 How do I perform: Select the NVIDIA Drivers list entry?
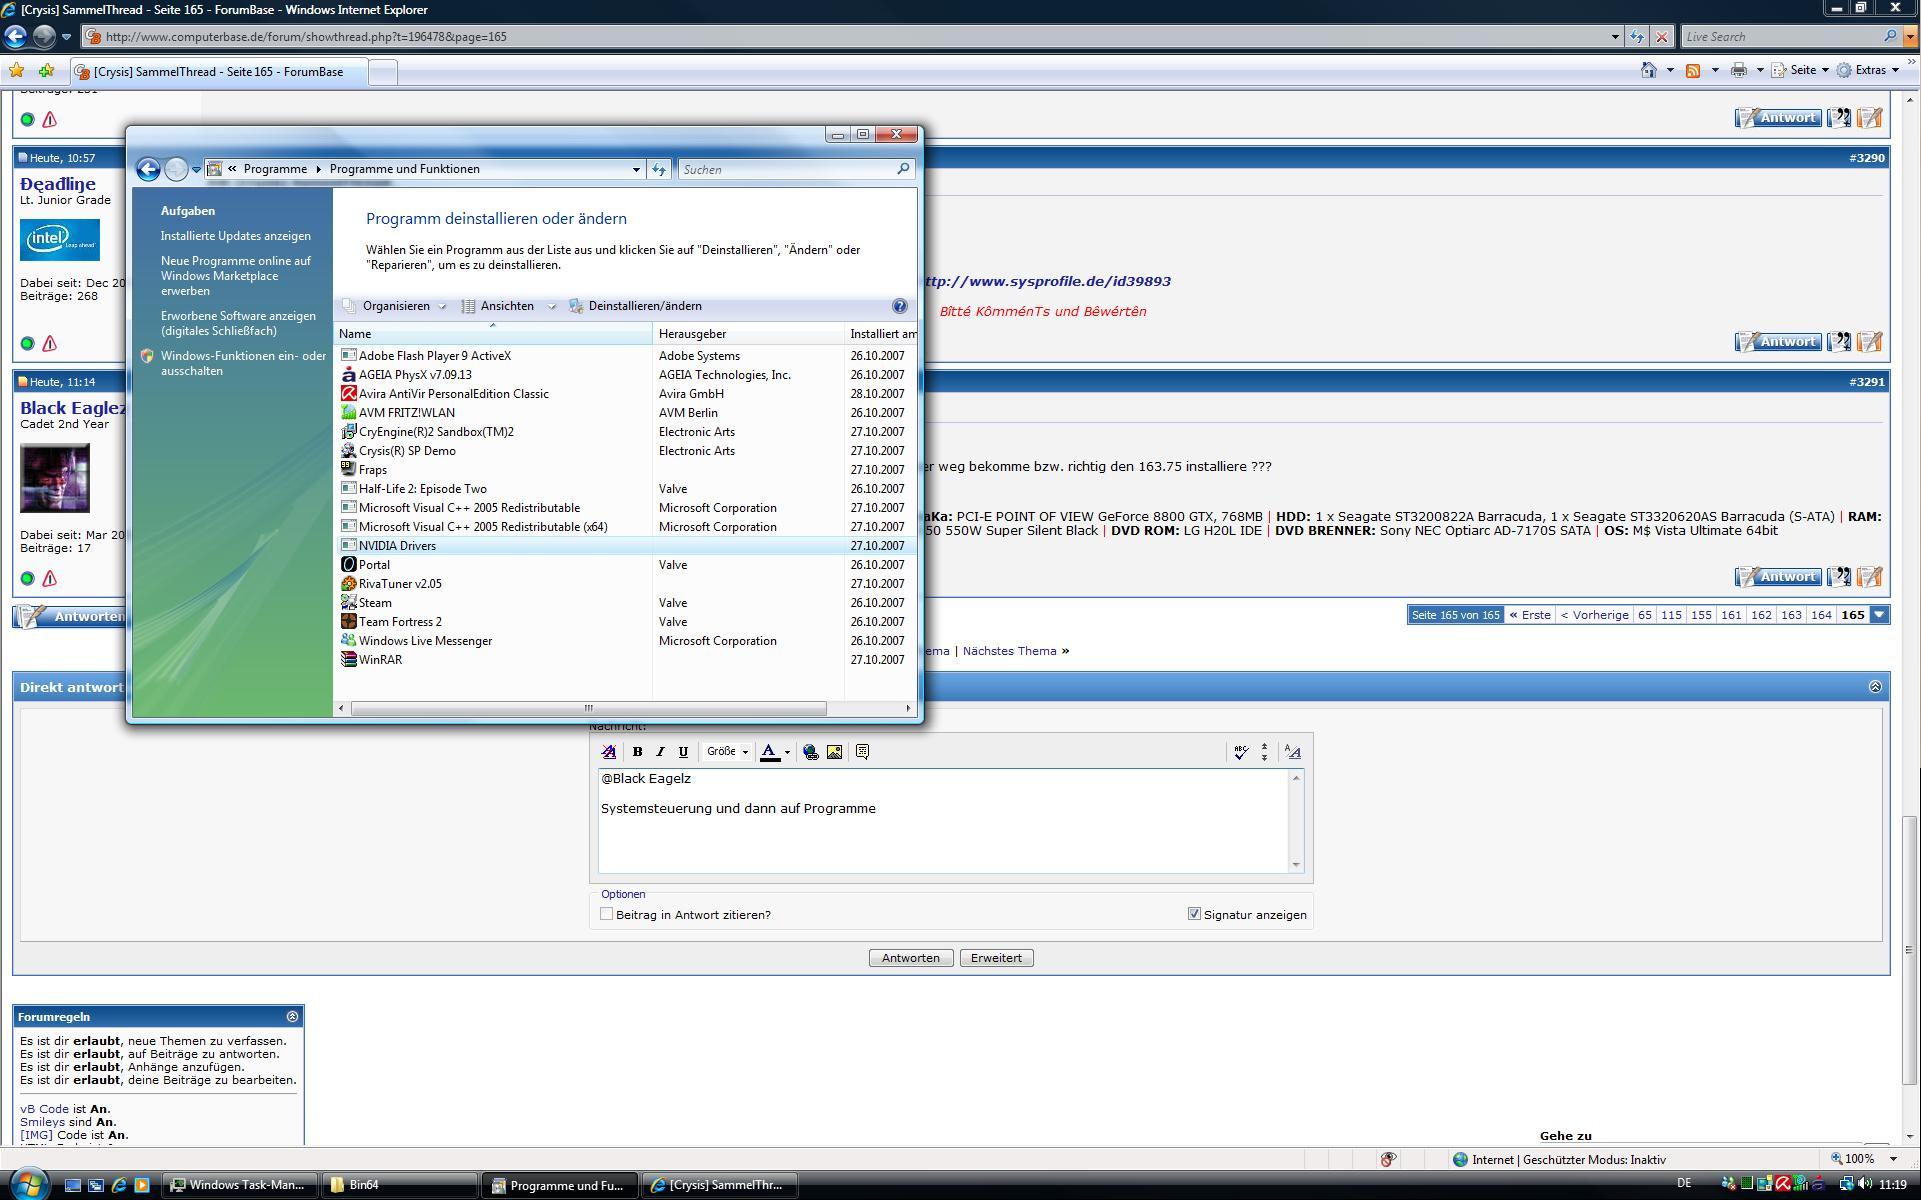[397, 546]
